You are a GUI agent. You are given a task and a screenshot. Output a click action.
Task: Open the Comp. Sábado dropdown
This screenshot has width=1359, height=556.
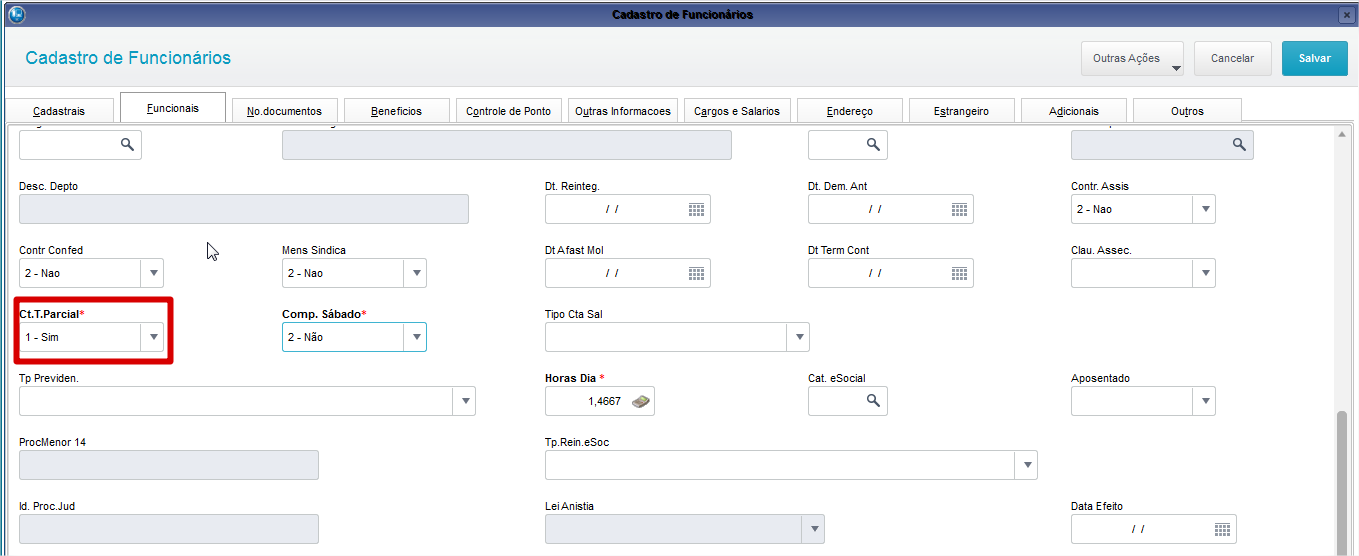click(x=416, y=338)
